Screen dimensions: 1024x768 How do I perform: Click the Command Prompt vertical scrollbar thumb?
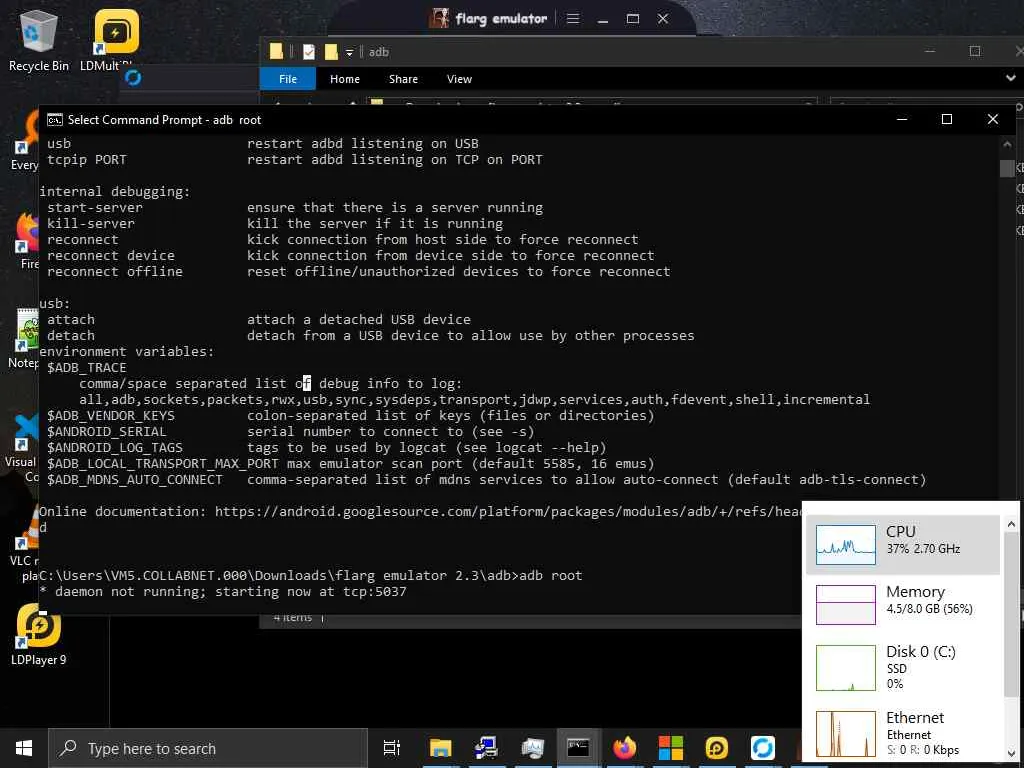pyautogui.click(x=1006, y=168)
